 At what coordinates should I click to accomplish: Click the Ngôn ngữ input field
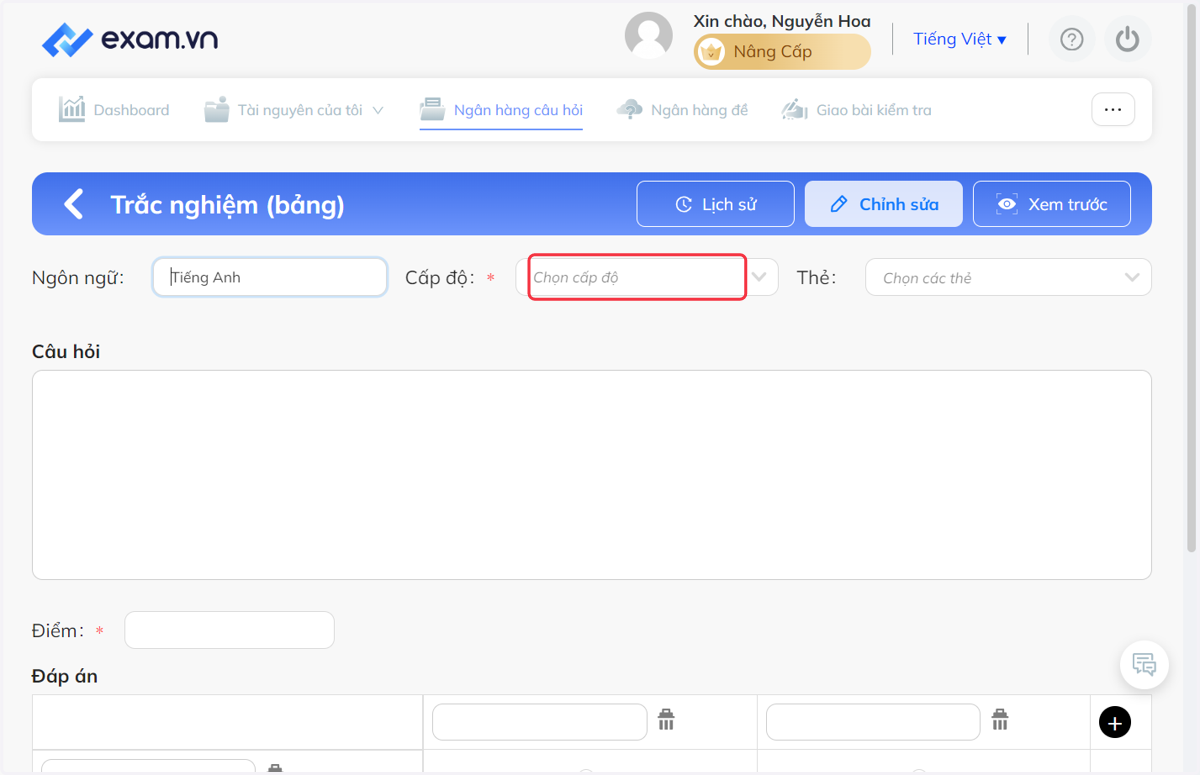(270, 277)
